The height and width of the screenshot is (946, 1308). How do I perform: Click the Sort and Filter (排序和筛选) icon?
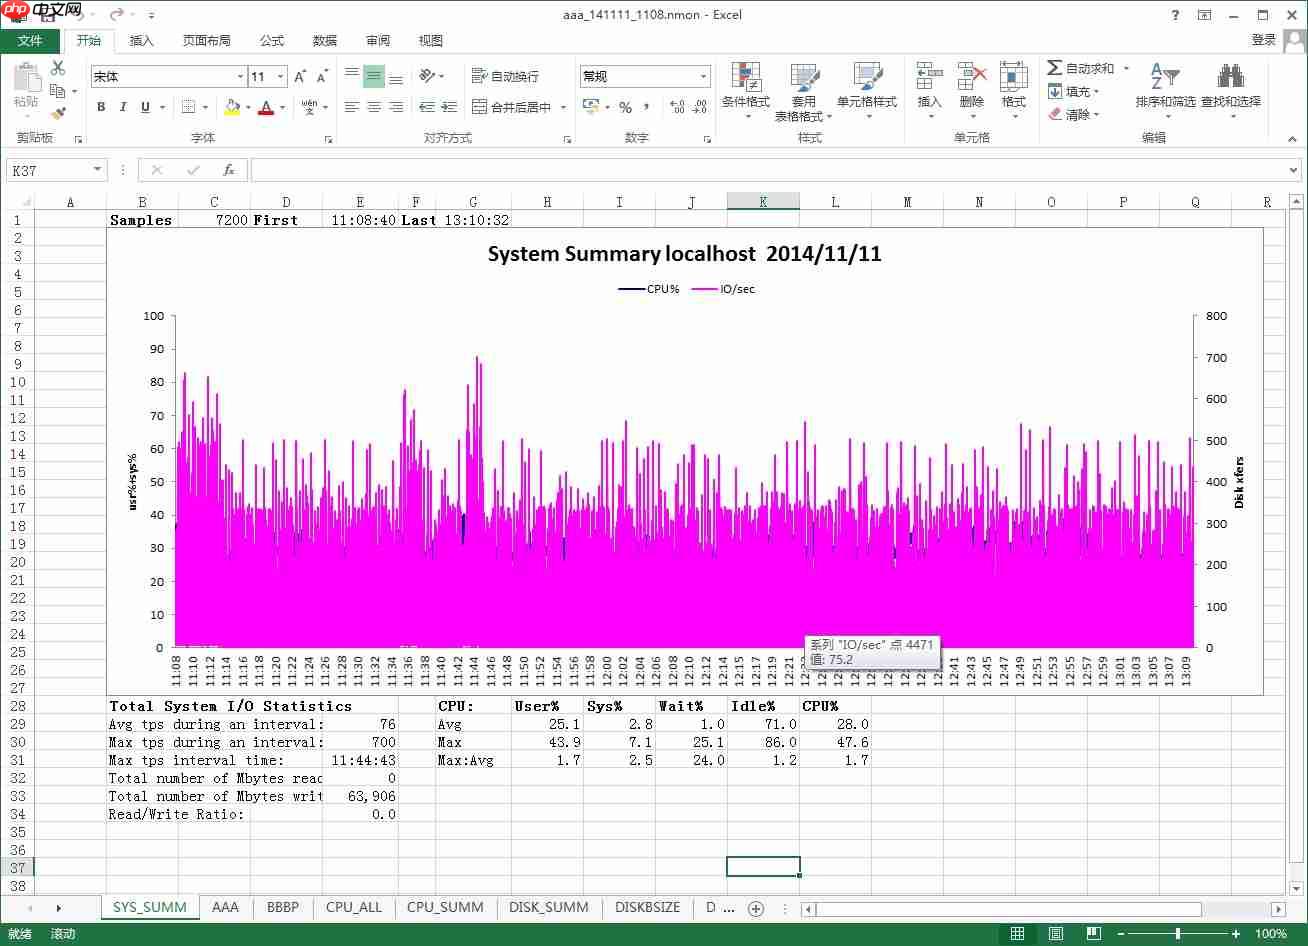tap(1165, 88)
